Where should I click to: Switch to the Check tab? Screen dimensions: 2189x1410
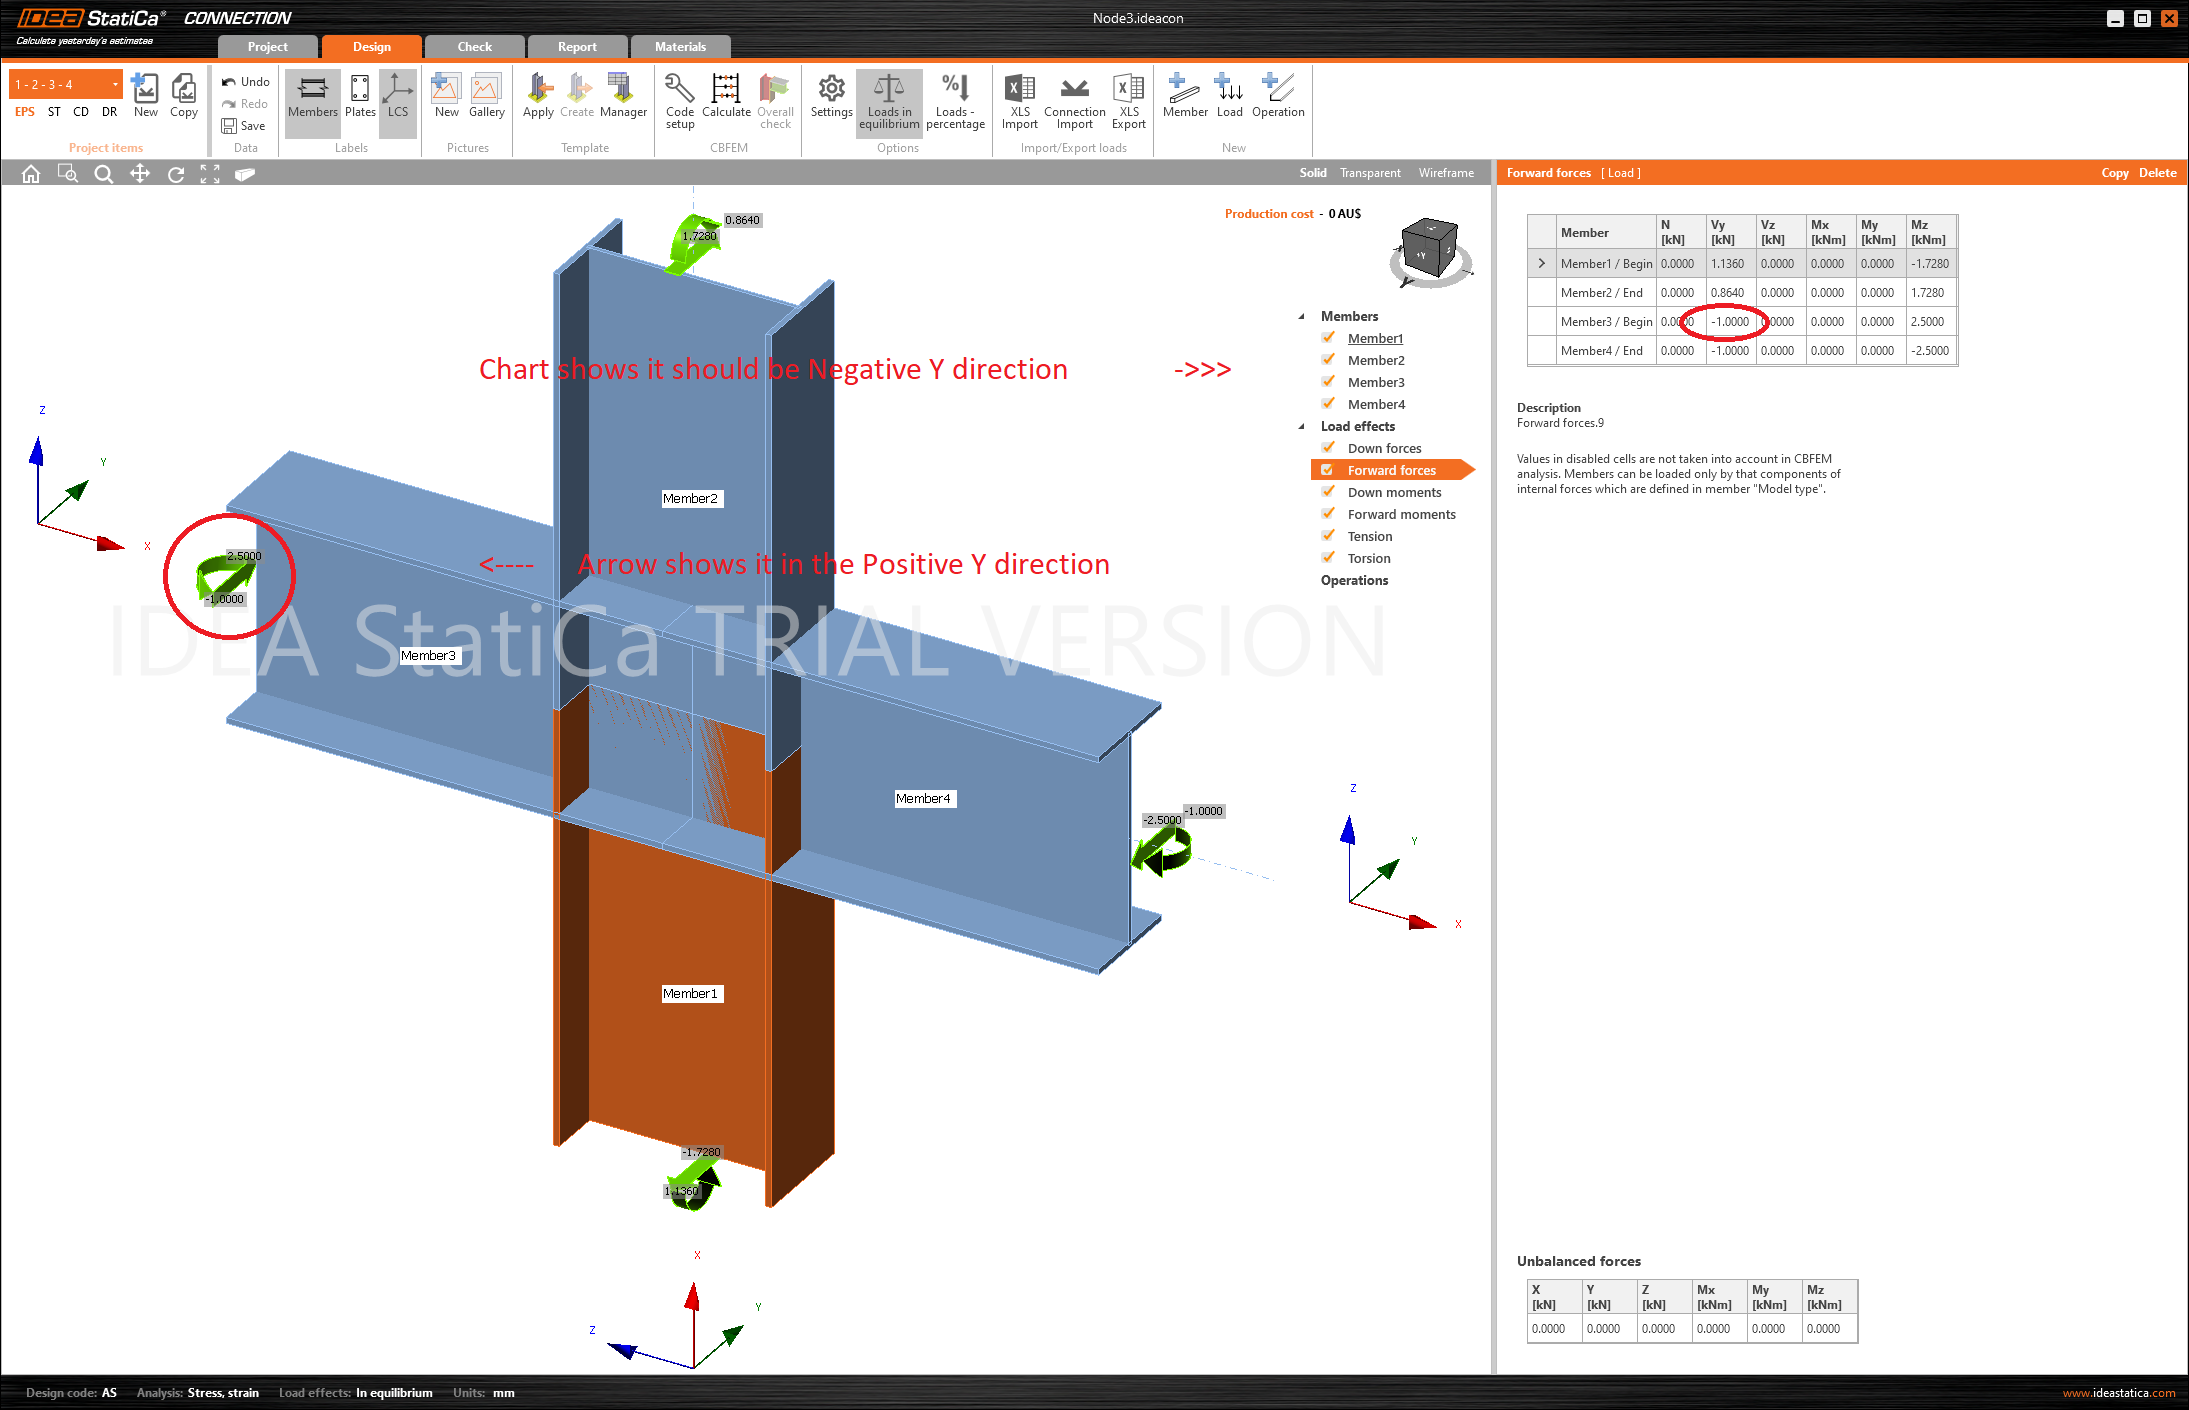click(x=474, y=47)
